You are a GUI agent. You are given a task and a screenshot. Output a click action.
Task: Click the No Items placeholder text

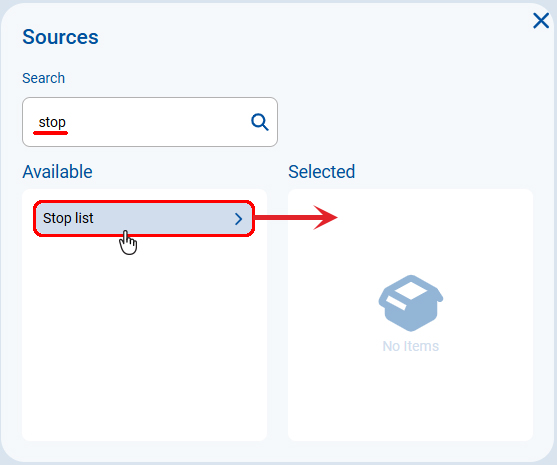(x=411, y=346)
